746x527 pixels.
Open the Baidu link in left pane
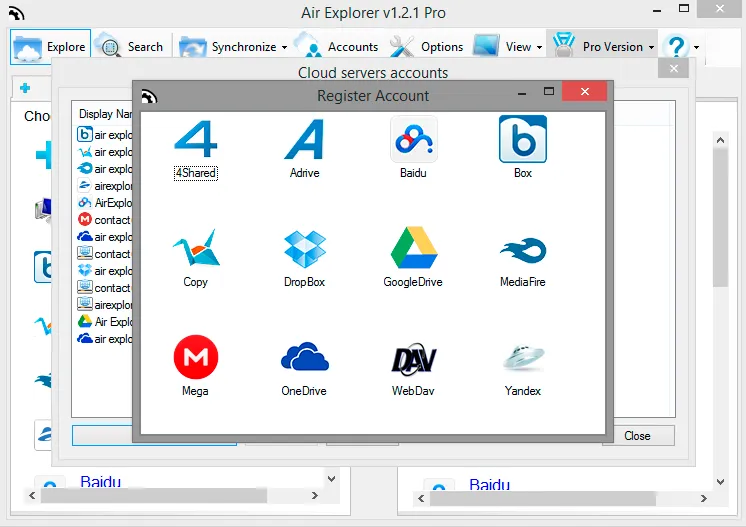pos(100,481)
